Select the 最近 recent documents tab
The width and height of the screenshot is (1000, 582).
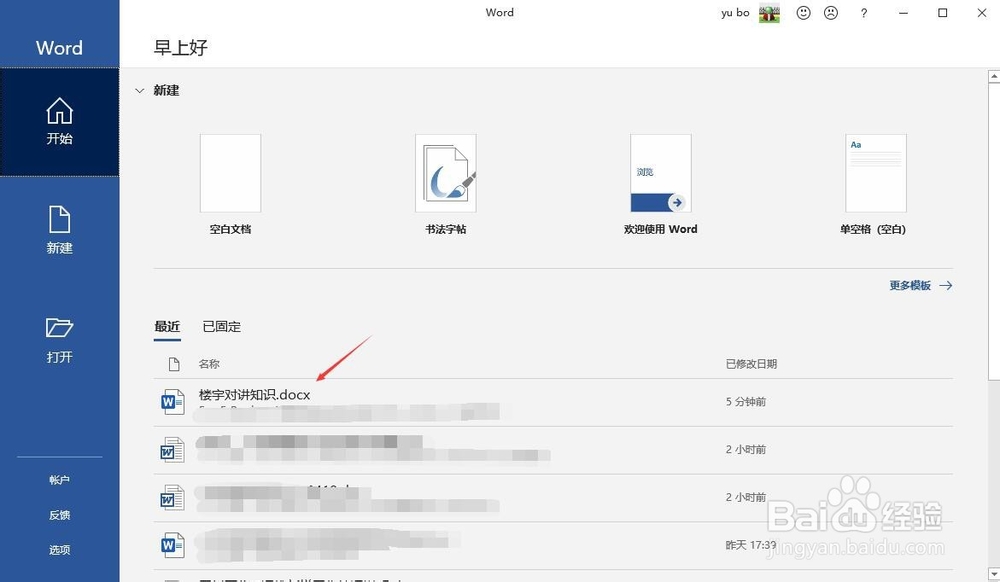coord(168,326)
